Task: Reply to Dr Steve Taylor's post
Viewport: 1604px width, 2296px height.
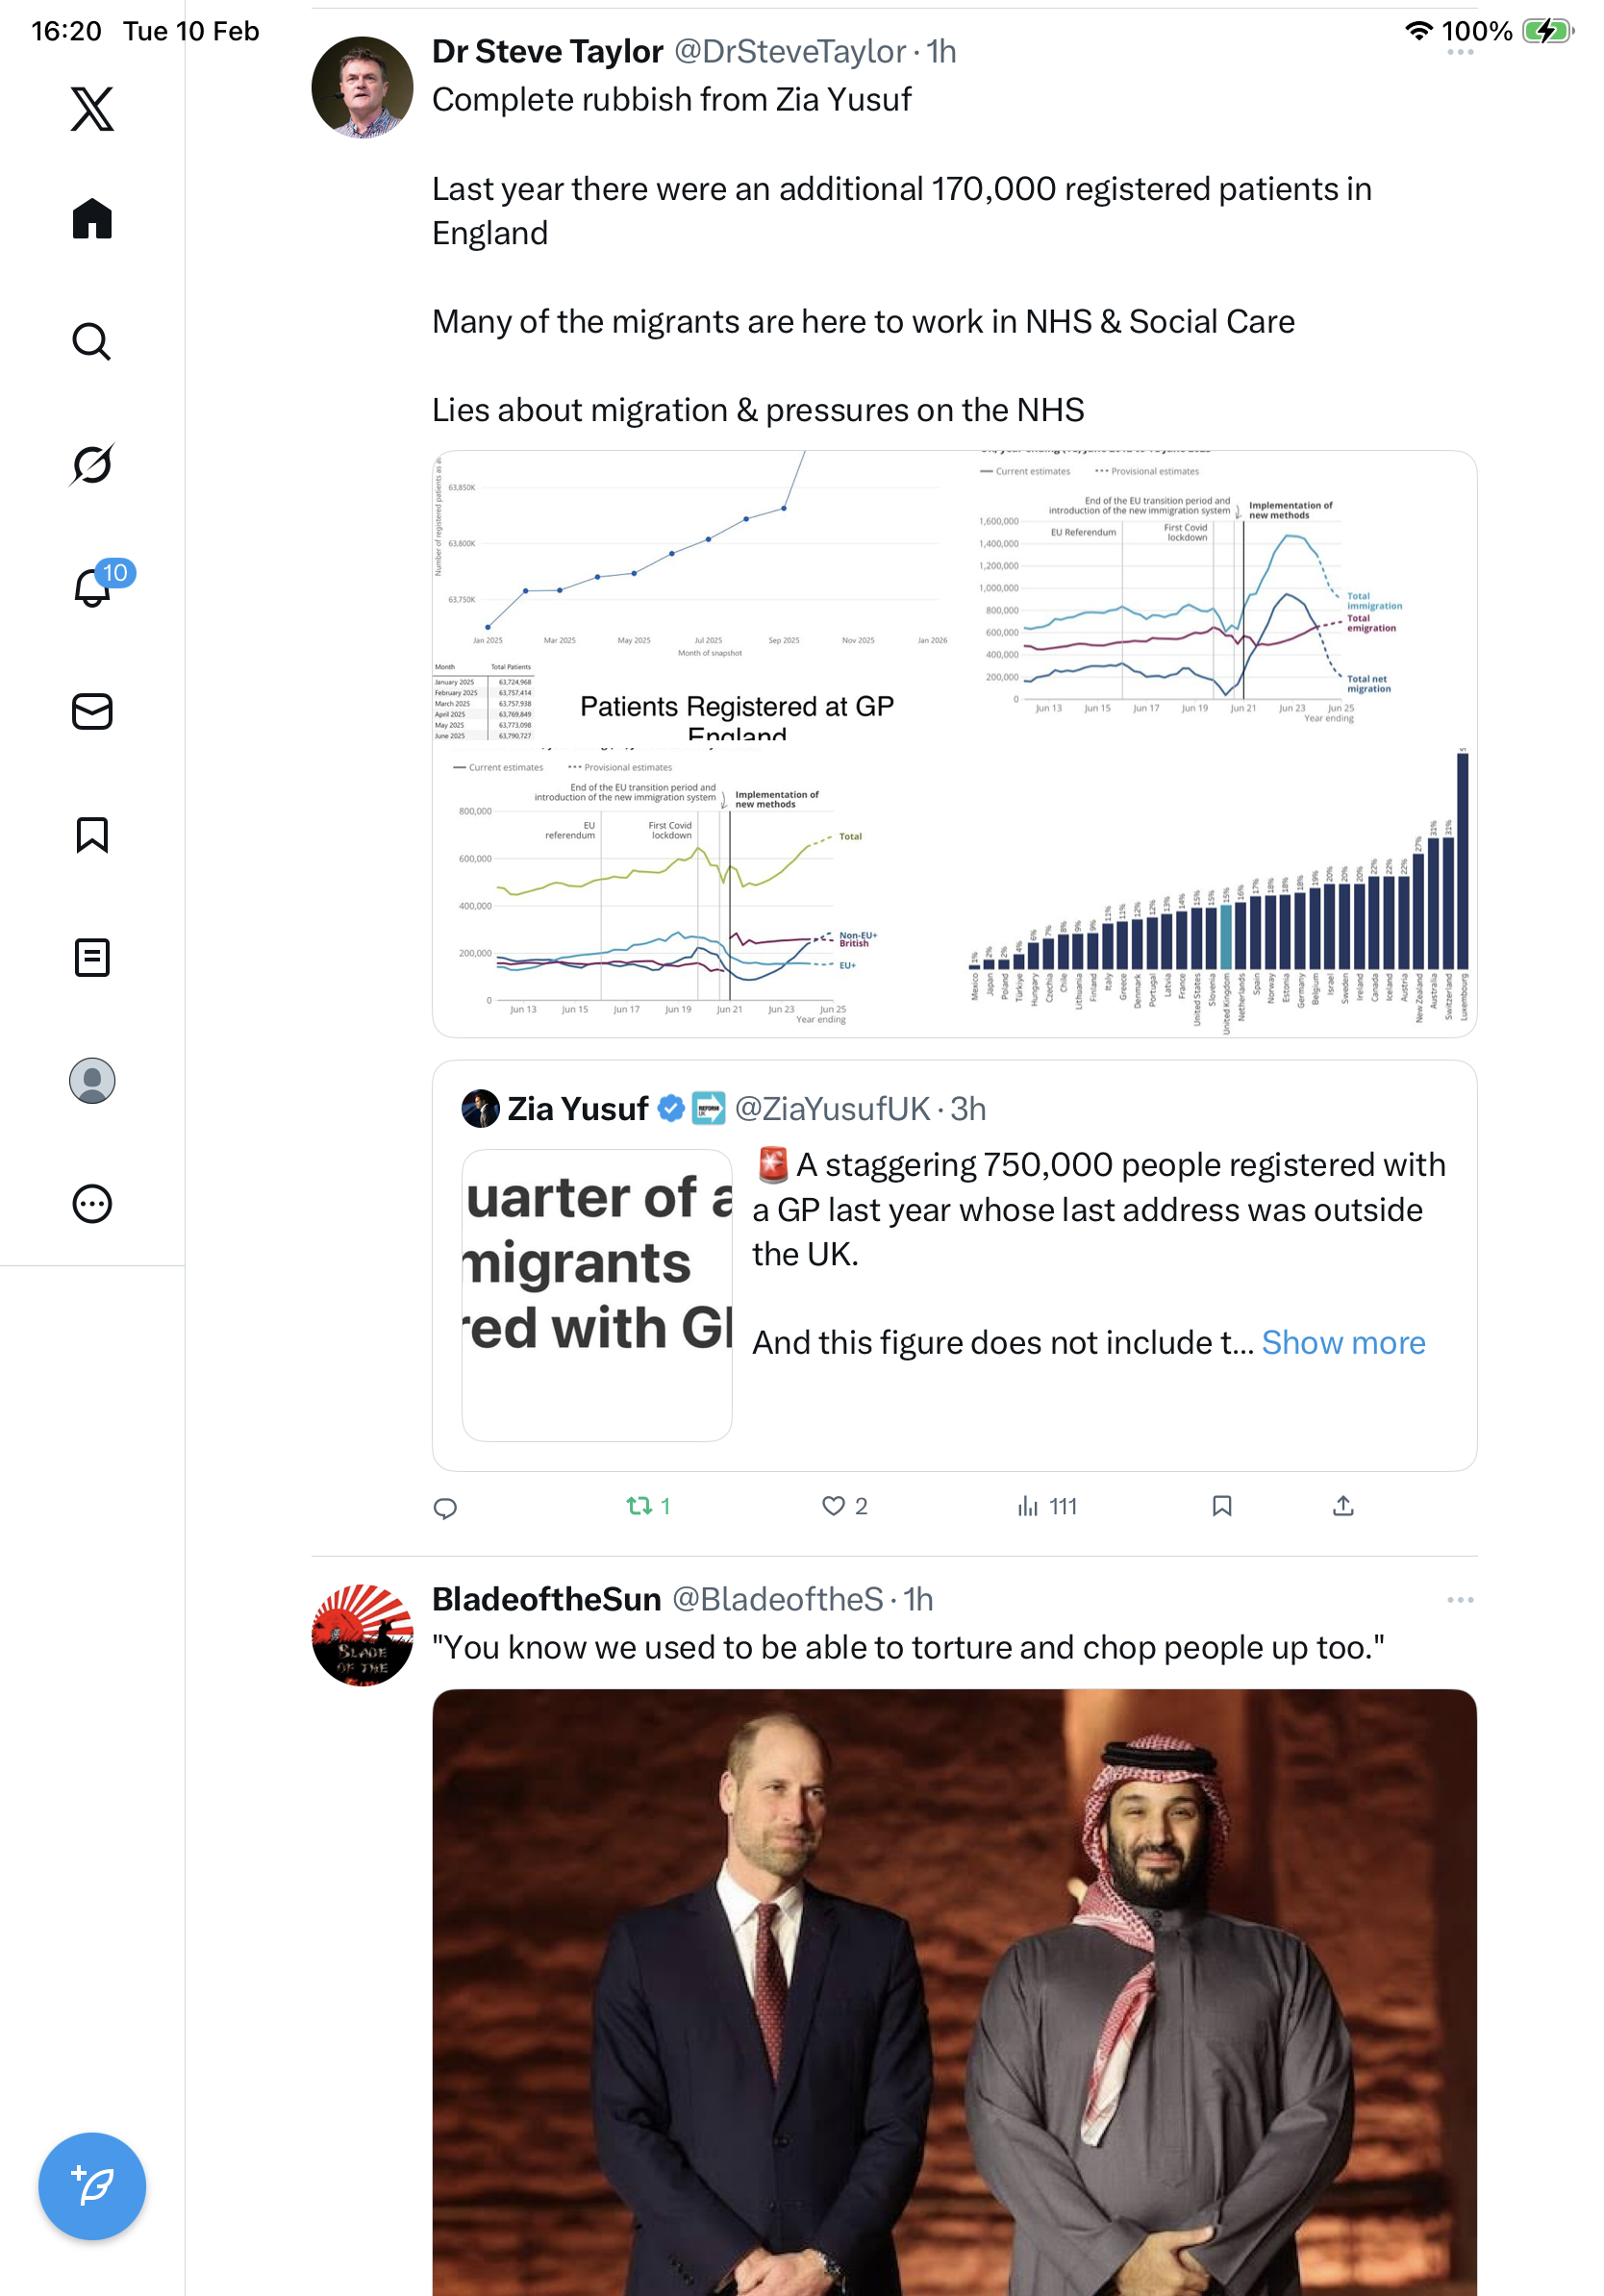Action: click(x=445, y=1507)
